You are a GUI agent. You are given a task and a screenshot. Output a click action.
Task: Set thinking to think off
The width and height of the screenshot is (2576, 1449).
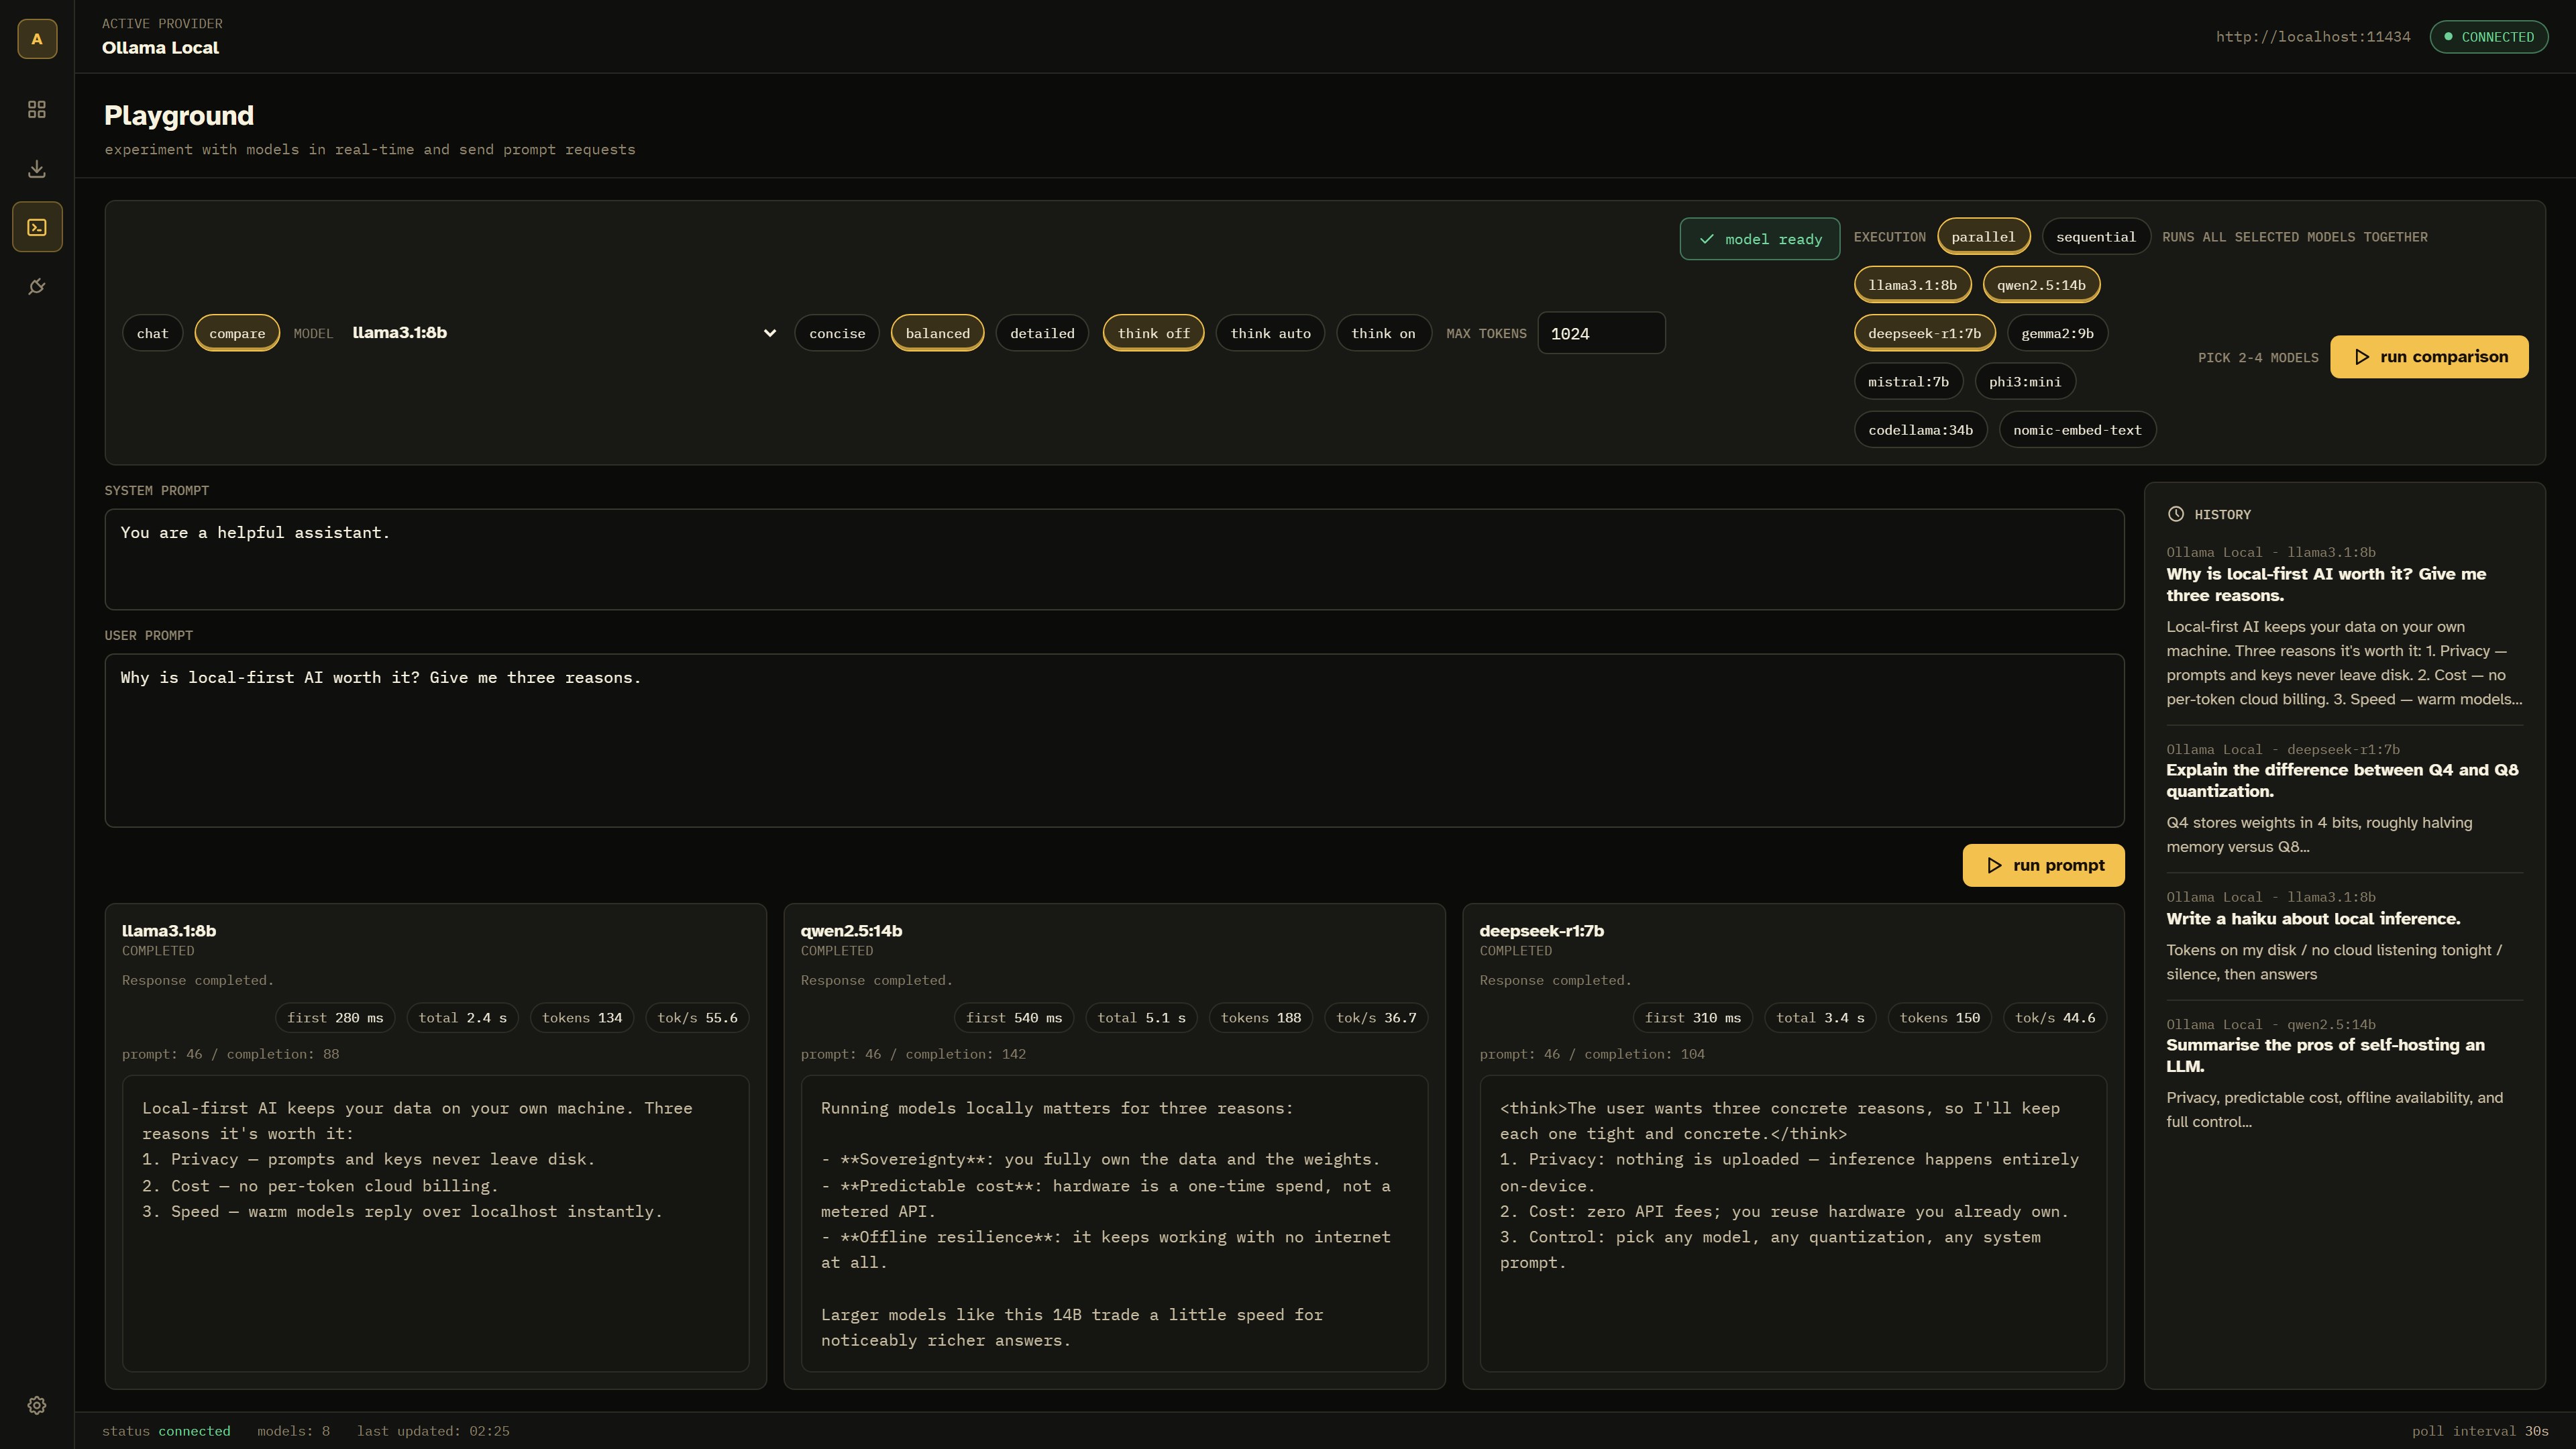1153,333
